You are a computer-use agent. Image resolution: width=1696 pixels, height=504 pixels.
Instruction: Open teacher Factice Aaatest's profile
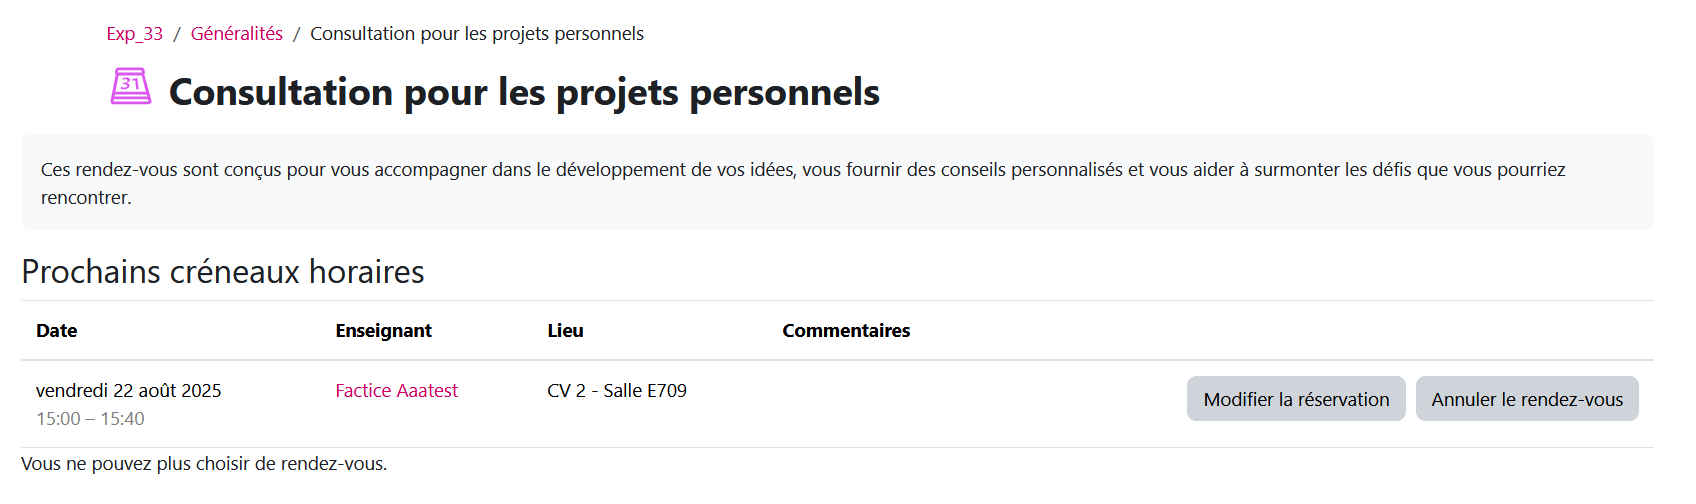click(x=396, y=391)
